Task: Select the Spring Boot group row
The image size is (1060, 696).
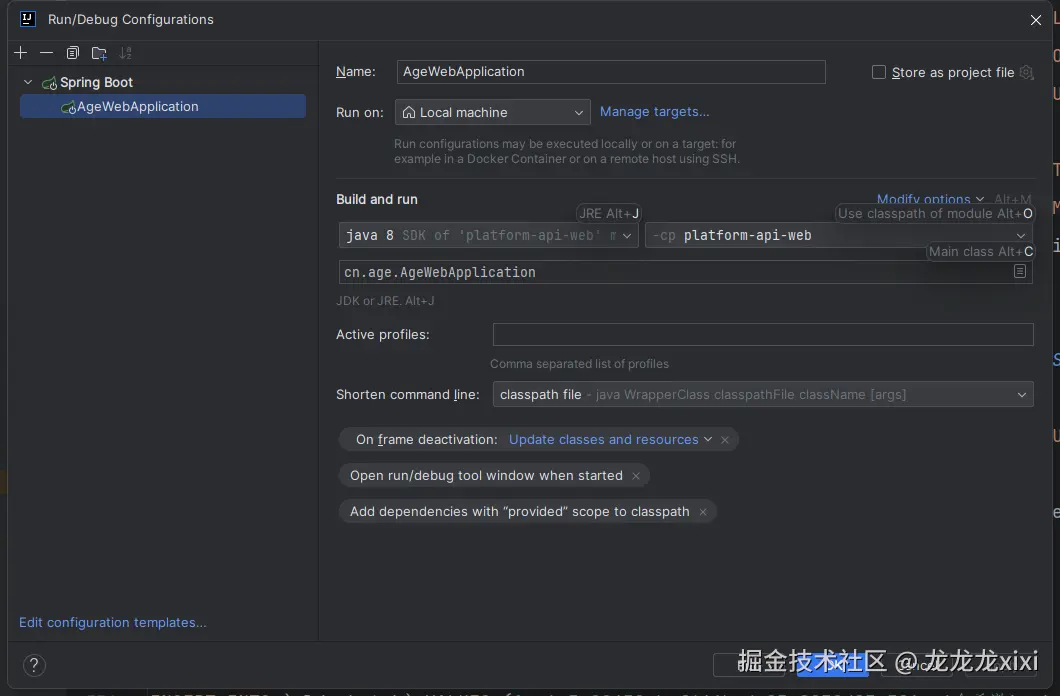Action: tap(162, 82)
